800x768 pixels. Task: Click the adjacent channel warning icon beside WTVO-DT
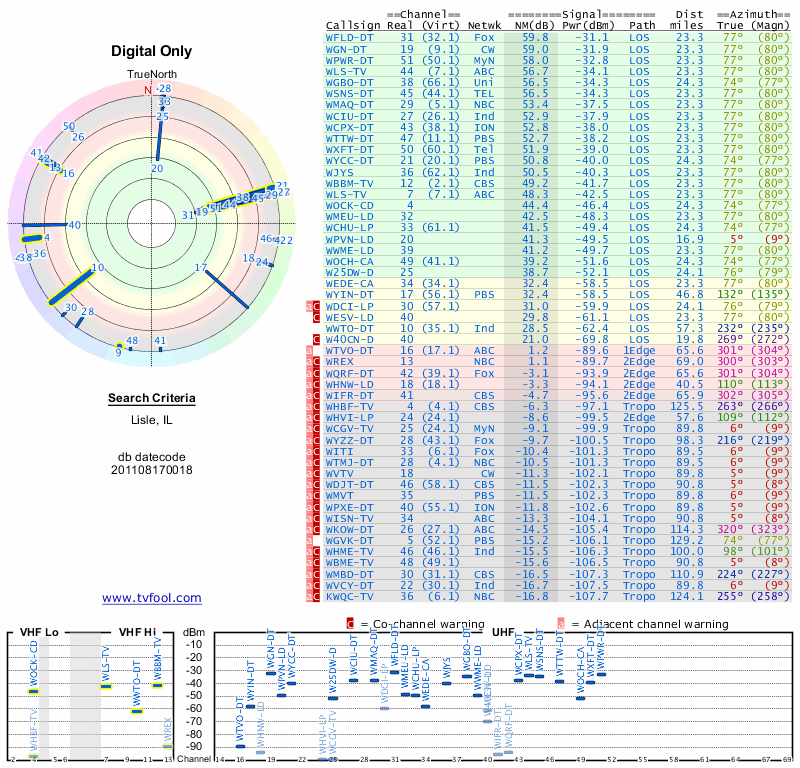click(308, 350)
